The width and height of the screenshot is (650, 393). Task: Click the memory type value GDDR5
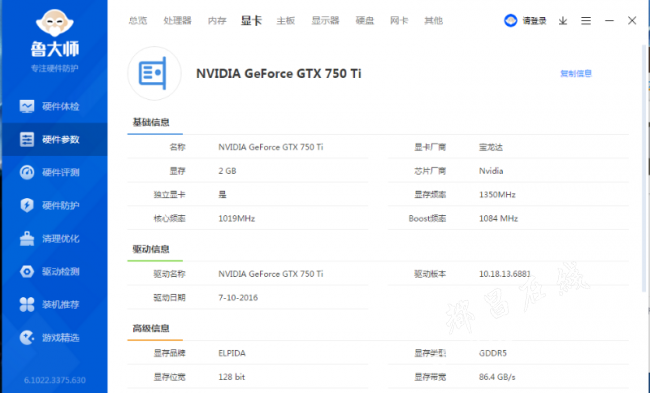[x=492, y=353]
